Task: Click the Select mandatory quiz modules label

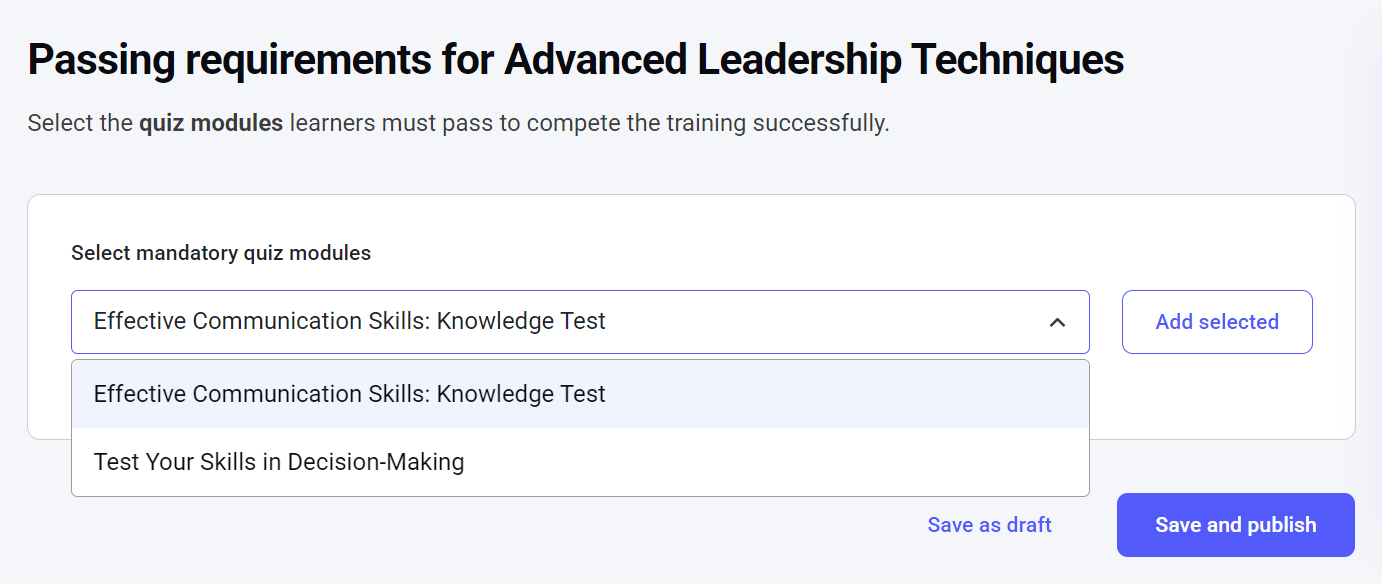Action: [221, 253]
